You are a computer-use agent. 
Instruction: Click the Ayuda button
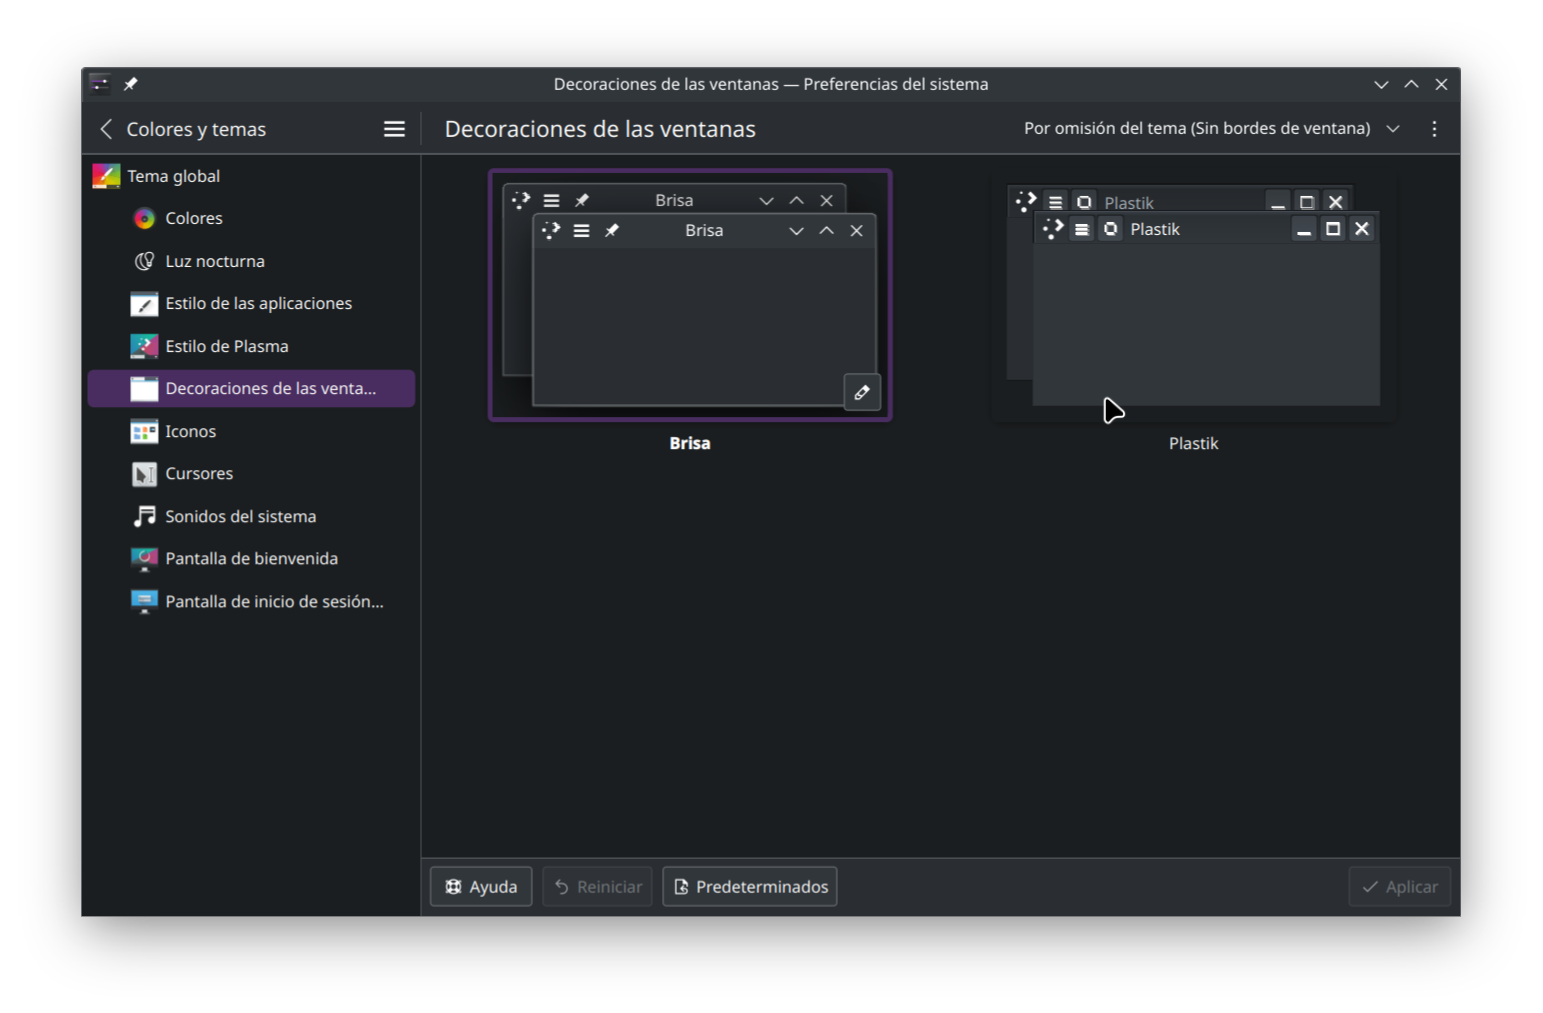click(481, 887)
